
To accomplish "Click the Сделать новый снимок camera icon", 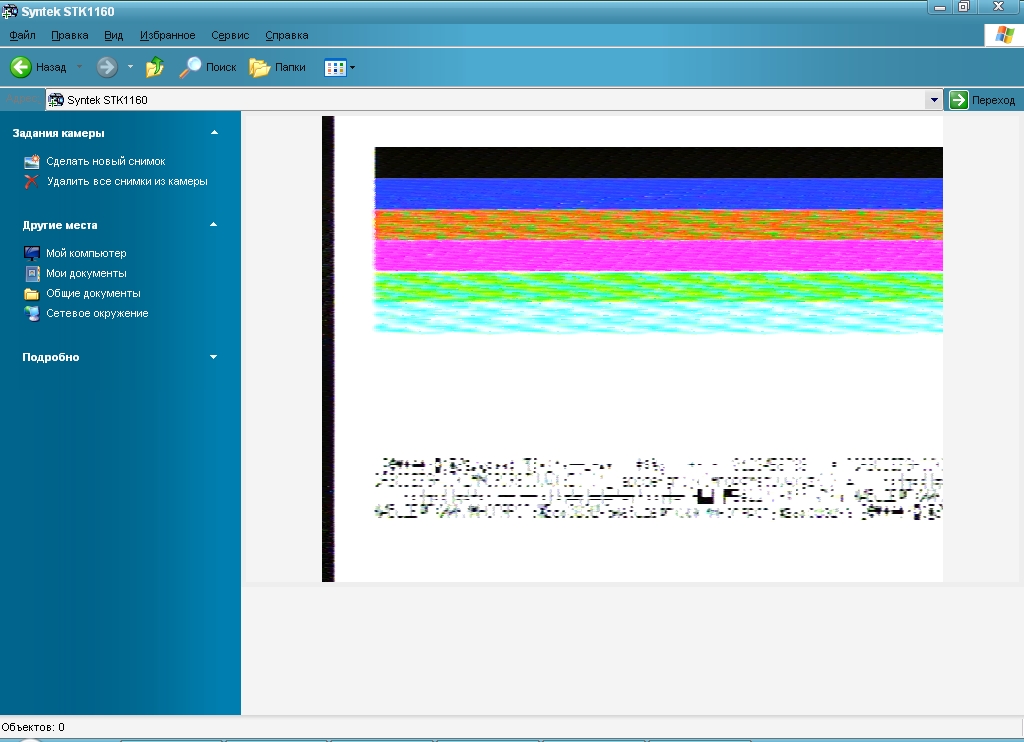I will tap(31, 161).
